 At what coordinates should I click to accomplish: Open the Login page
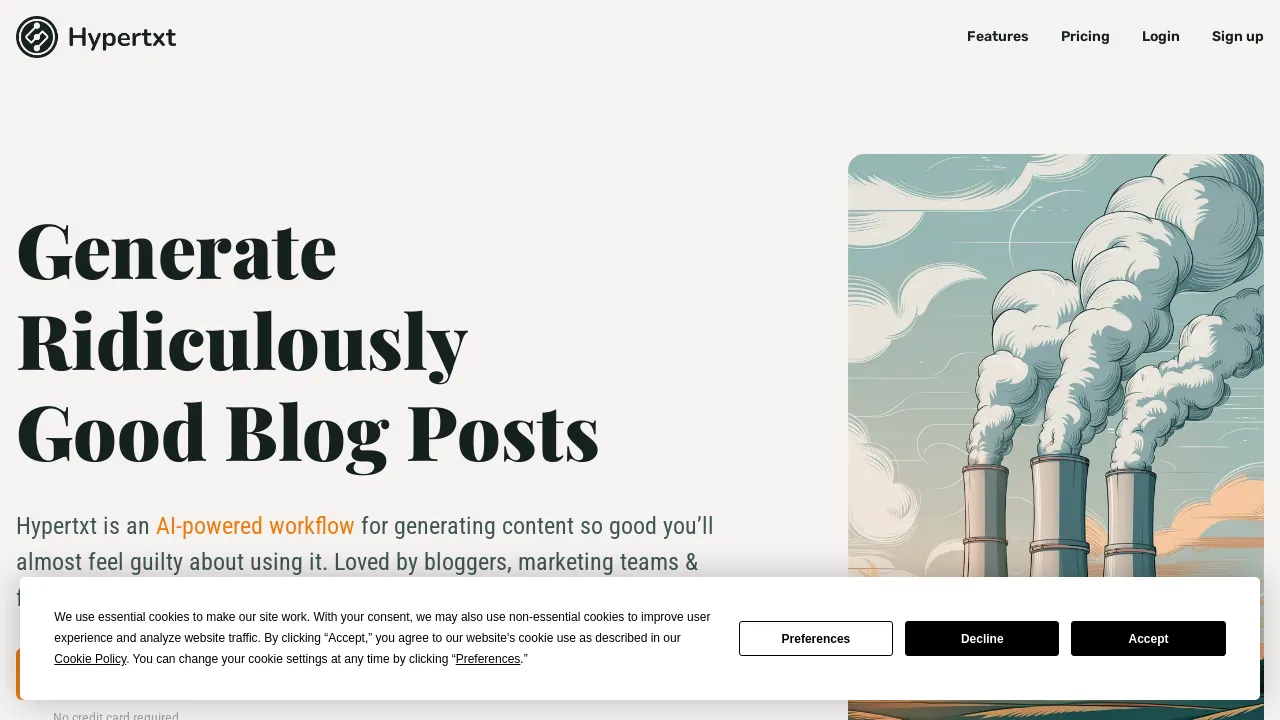tap(1160, 36)
